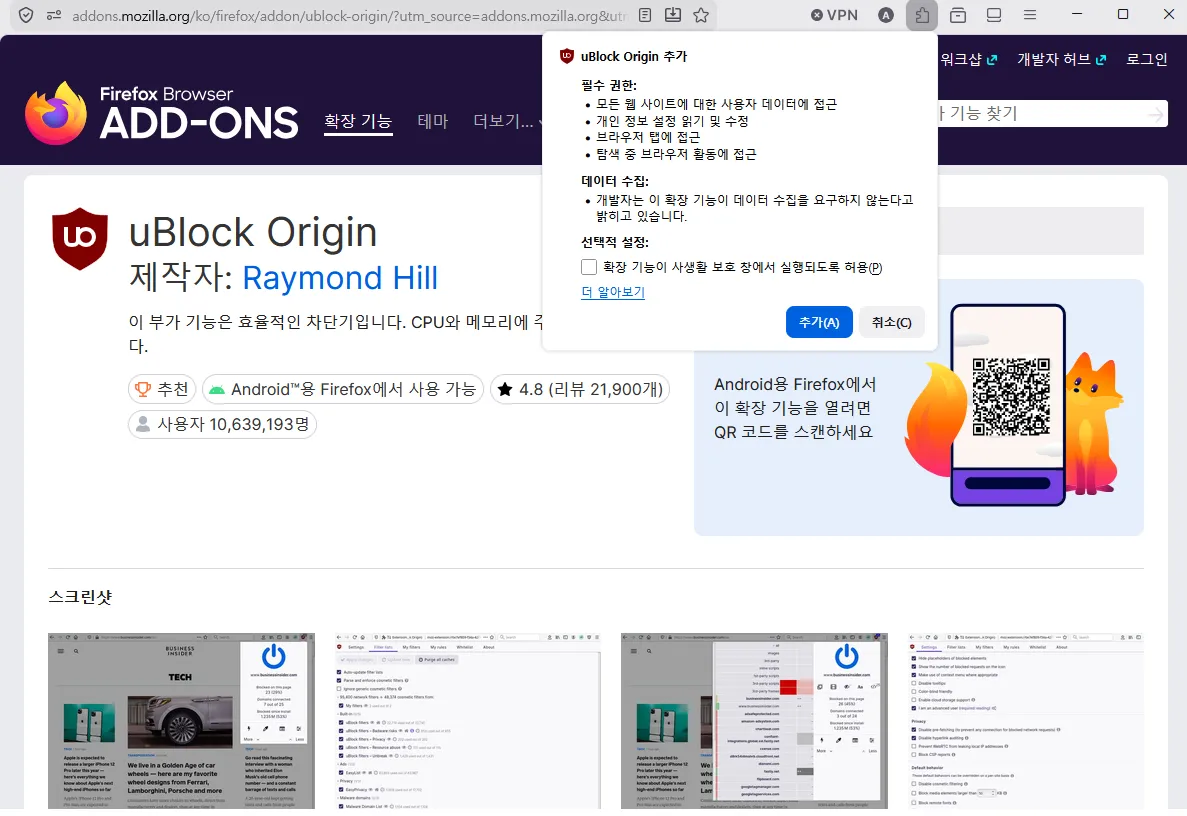Open the 워크샵 external link
The height and width of the screenshot is (816, 1187).
[x=968, y=59]
